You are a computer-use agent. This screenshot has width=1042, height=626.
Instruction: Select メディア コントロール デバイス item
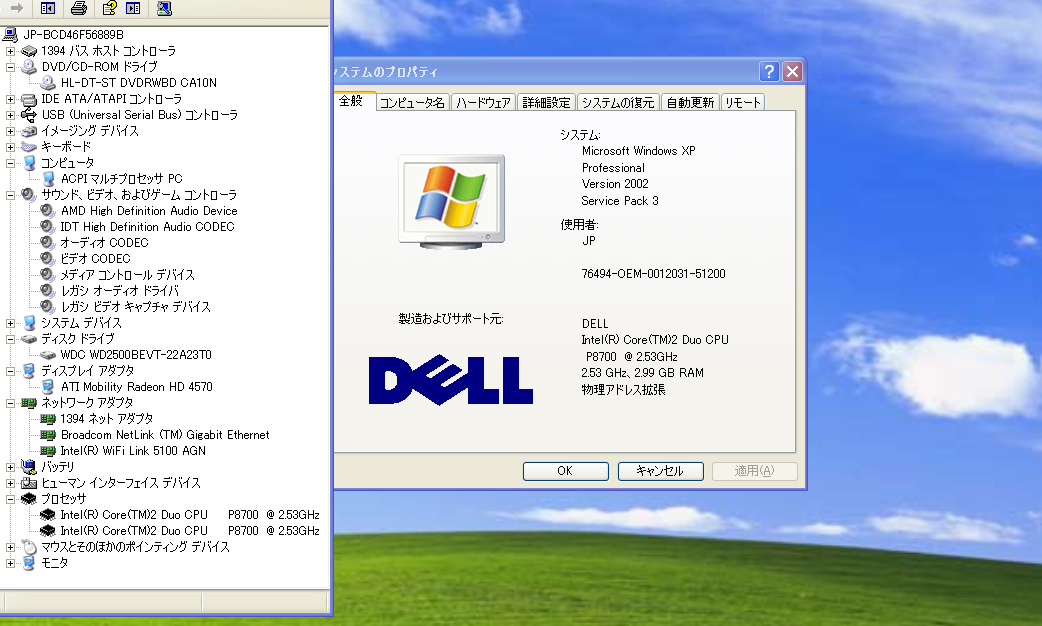[128, 275]
